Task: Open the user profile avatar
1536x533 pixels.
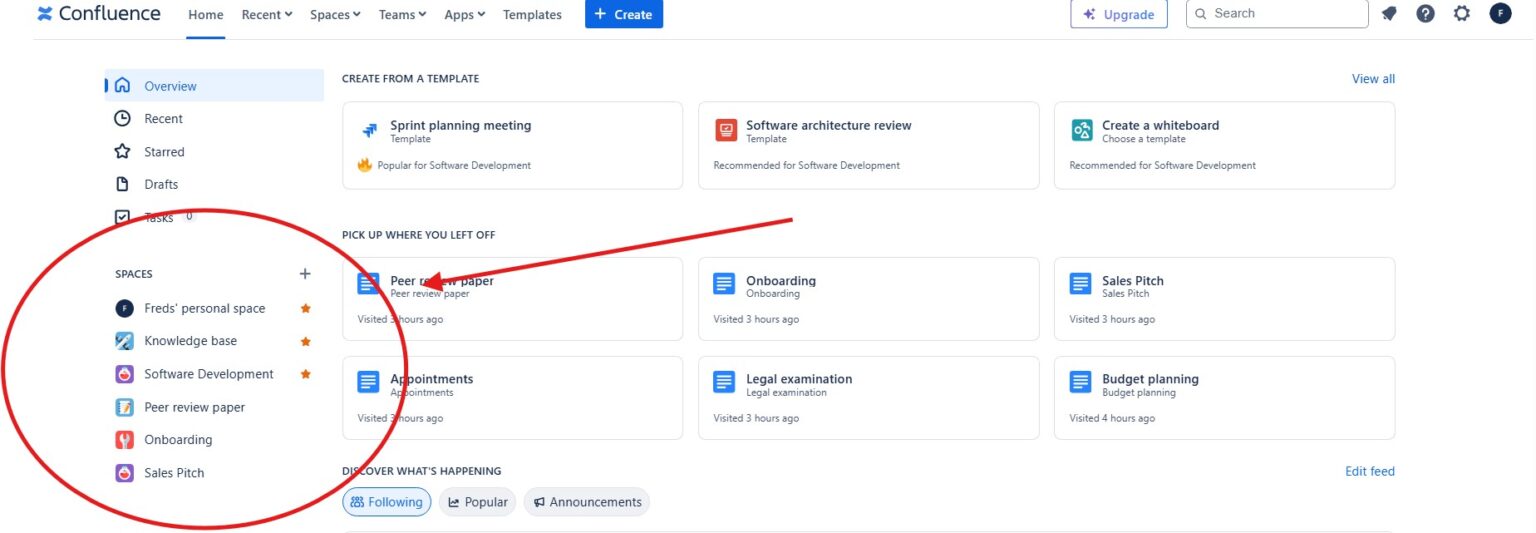Action: pyautogui.click(x=1500, y=14)
